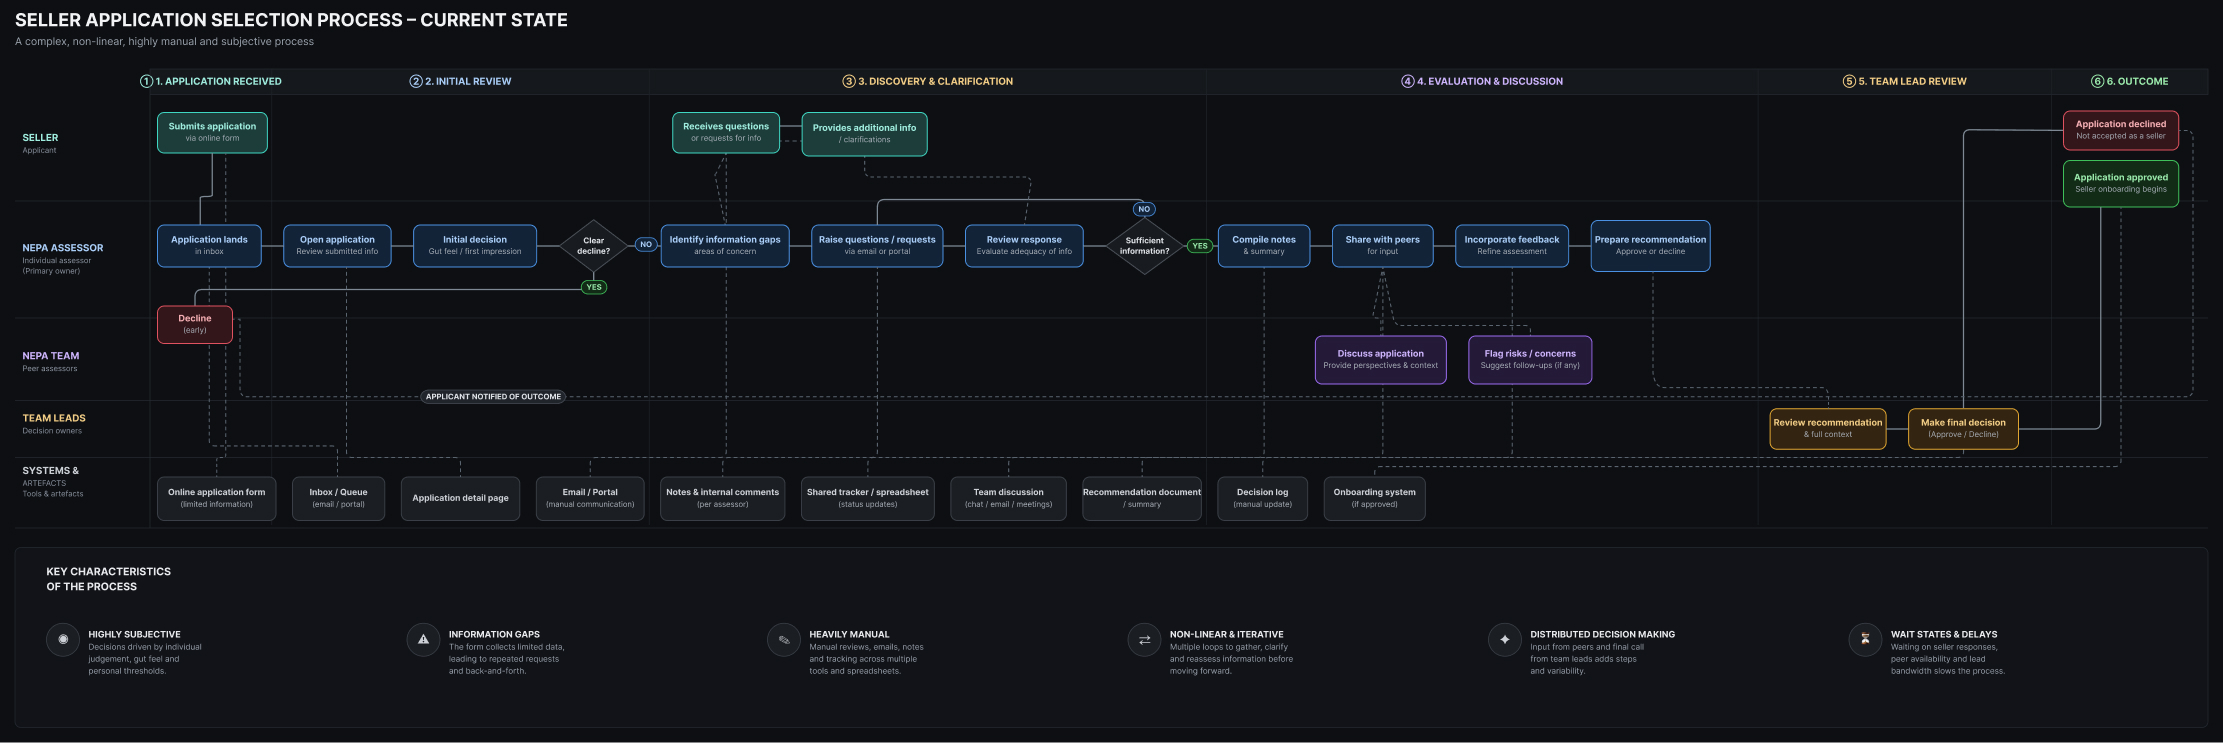Select the purple Discuss application node

1380,359
